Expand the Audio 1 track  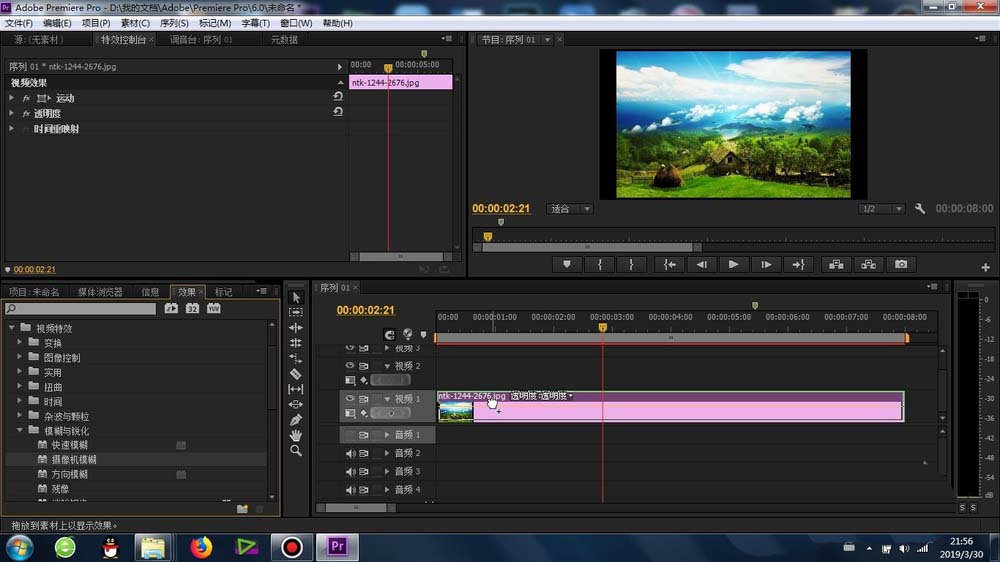click(386, 435)
